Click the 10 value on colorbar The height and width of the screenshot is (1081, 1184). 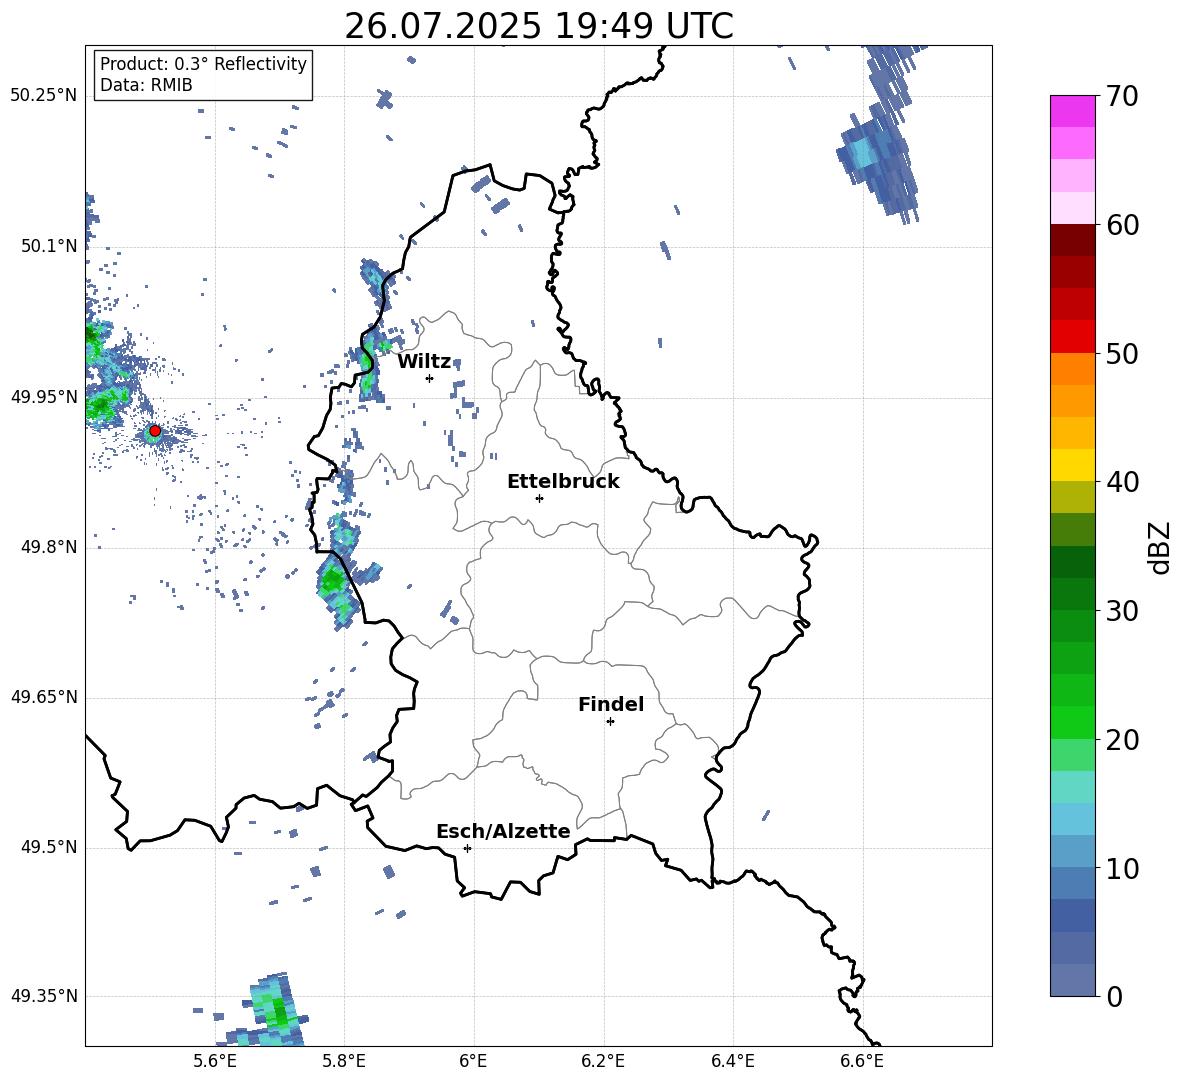(x=1123, y=869)
